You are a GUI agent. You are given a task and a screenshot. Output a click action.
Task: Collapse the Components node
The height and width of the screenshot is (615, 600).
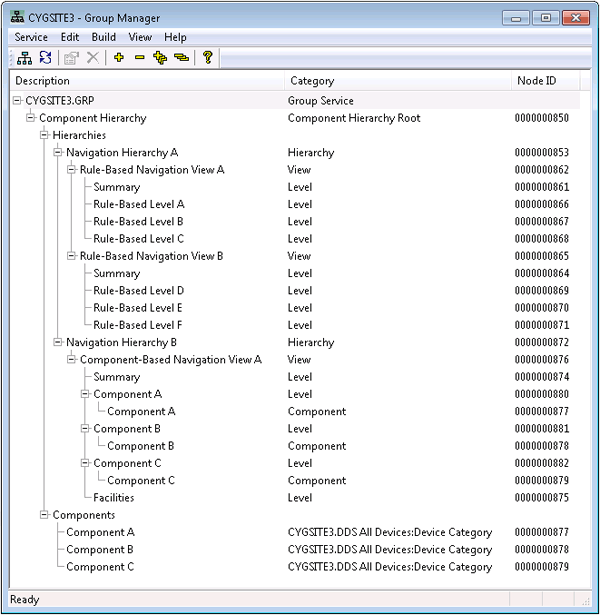click(44, 515)
